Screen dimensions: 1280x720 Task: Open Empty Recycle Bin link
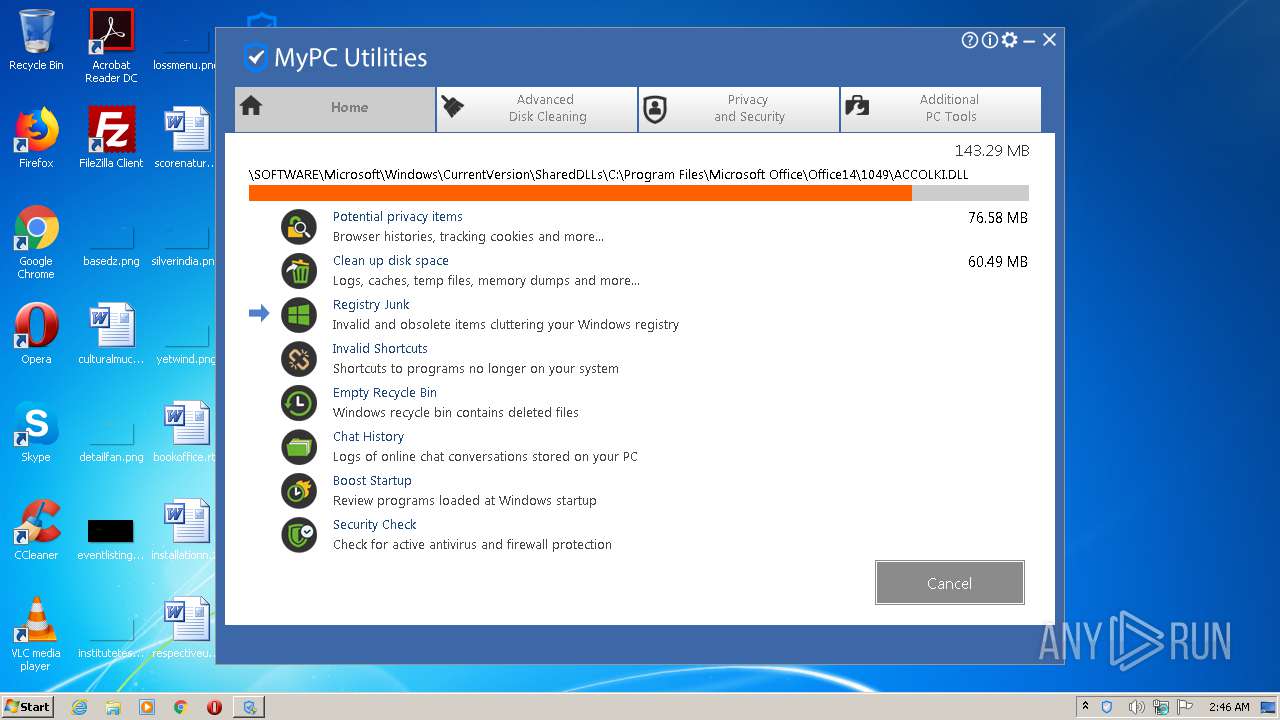coord(384,392)
